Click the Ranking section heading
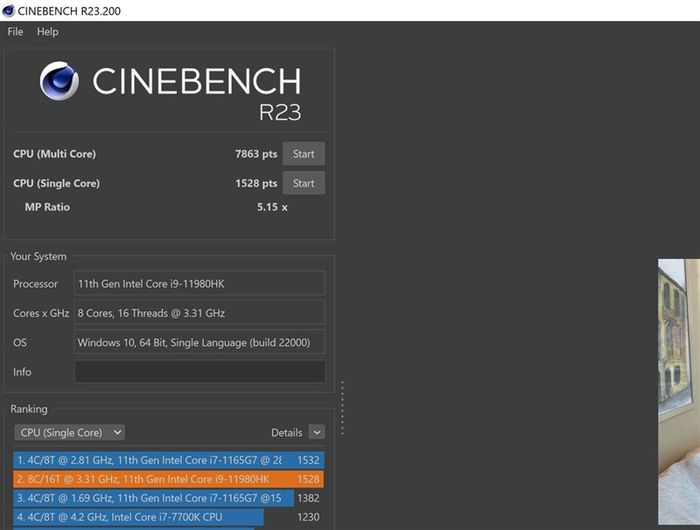This screenshot has width=700, height=530. [29, 409]
